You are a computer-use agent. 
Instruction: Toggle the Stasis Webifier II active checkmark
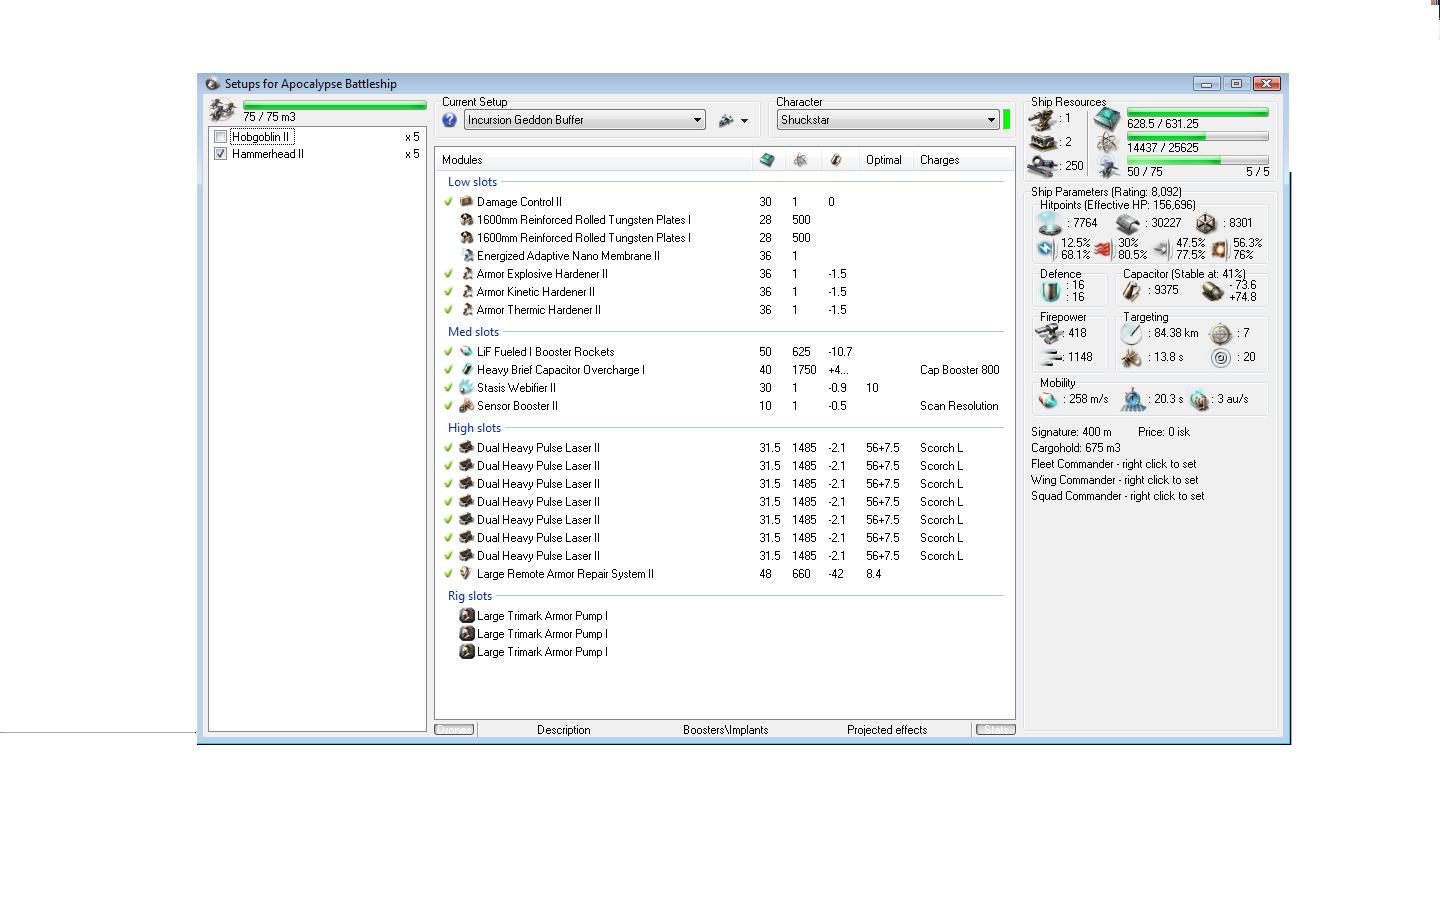coord(449,388)
